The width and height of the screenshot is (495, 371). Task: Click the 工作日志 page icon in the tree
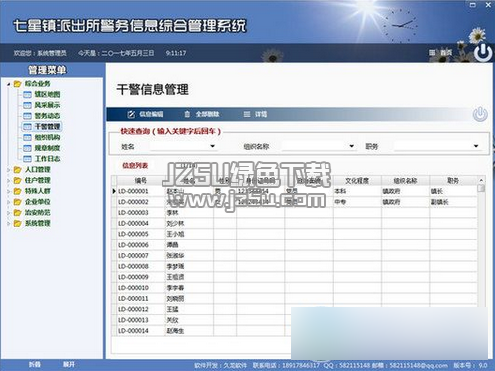point(27,159)
